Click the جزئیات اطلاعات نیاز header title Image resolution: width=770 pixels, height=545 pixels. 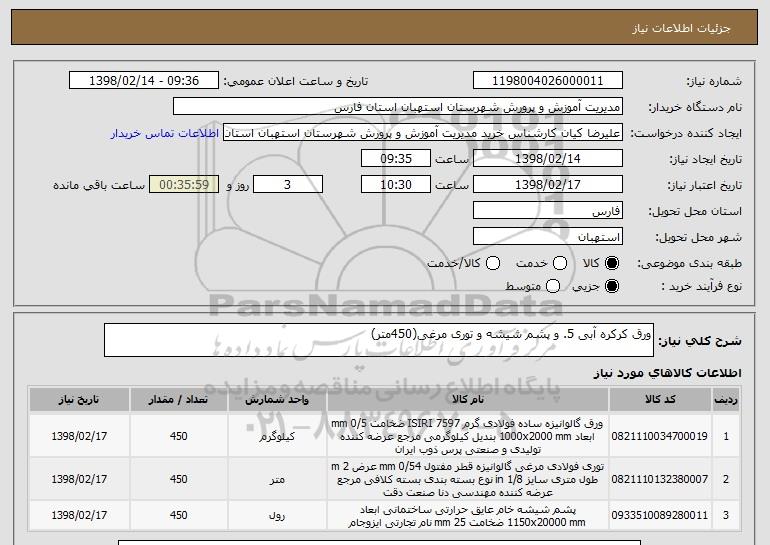pos(681,28)
